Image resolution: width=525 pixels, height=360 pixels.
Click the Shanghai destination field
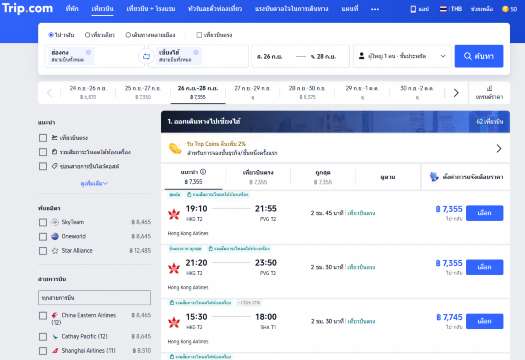click(x=200, y=56)
